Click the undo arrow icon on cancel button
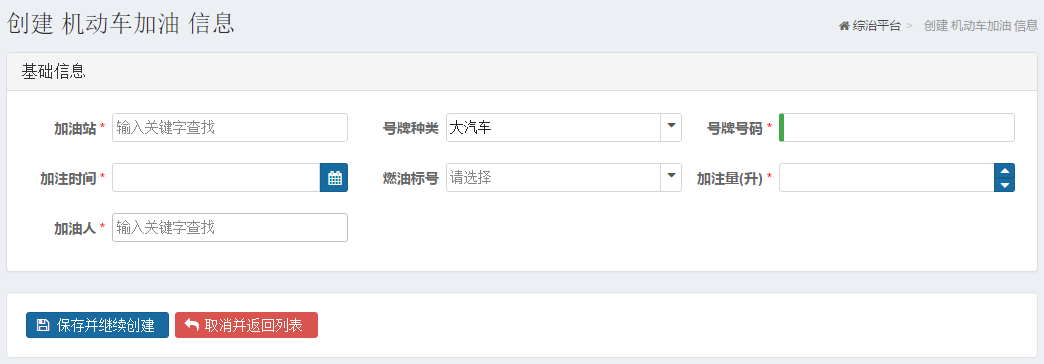 [192, 325]
